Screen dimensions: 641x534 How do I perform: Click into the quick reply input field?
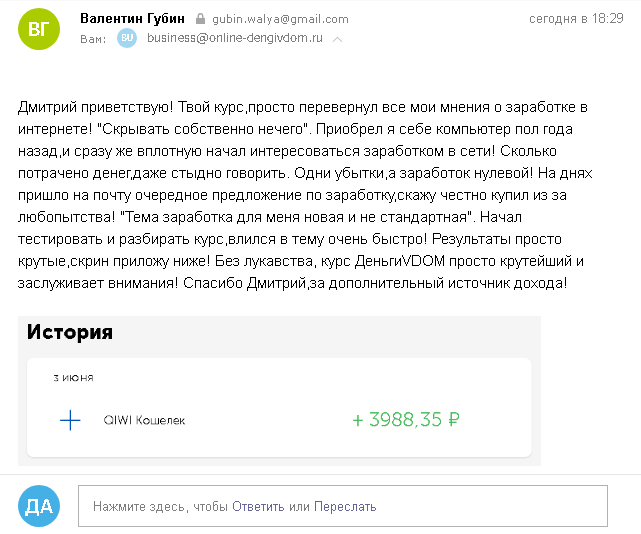tap(343, 506)
